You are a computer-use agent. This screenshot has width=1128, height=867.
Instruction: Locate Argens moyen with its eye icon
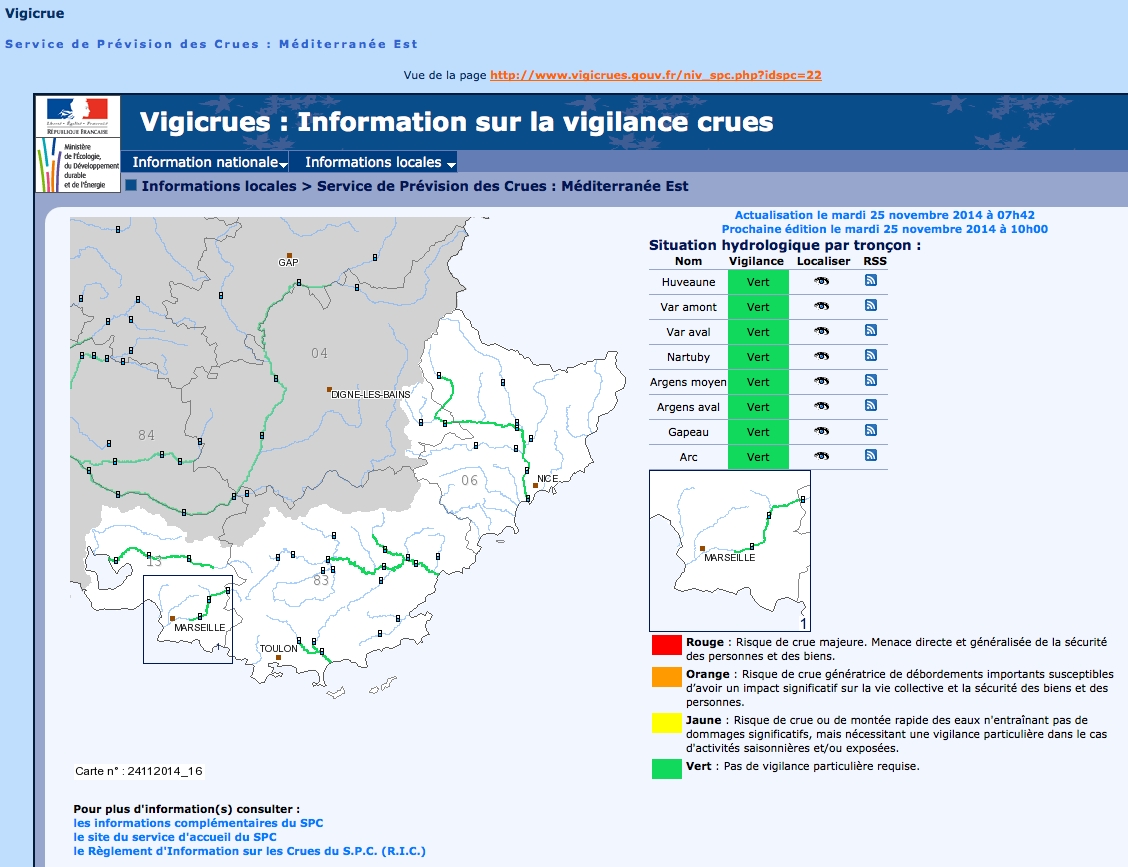(x=822, y=381)
